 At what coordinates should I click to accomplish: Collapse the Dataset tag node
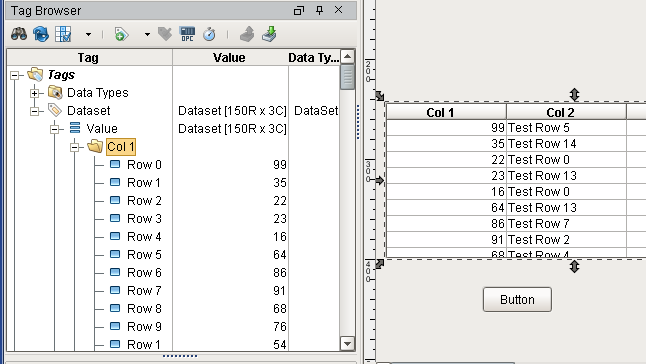coord(35,111)
